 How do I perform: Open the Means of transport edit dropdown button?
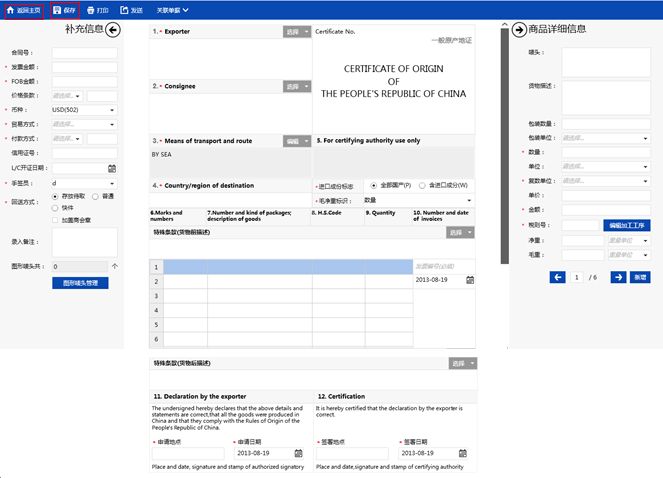tap(297, 141)
